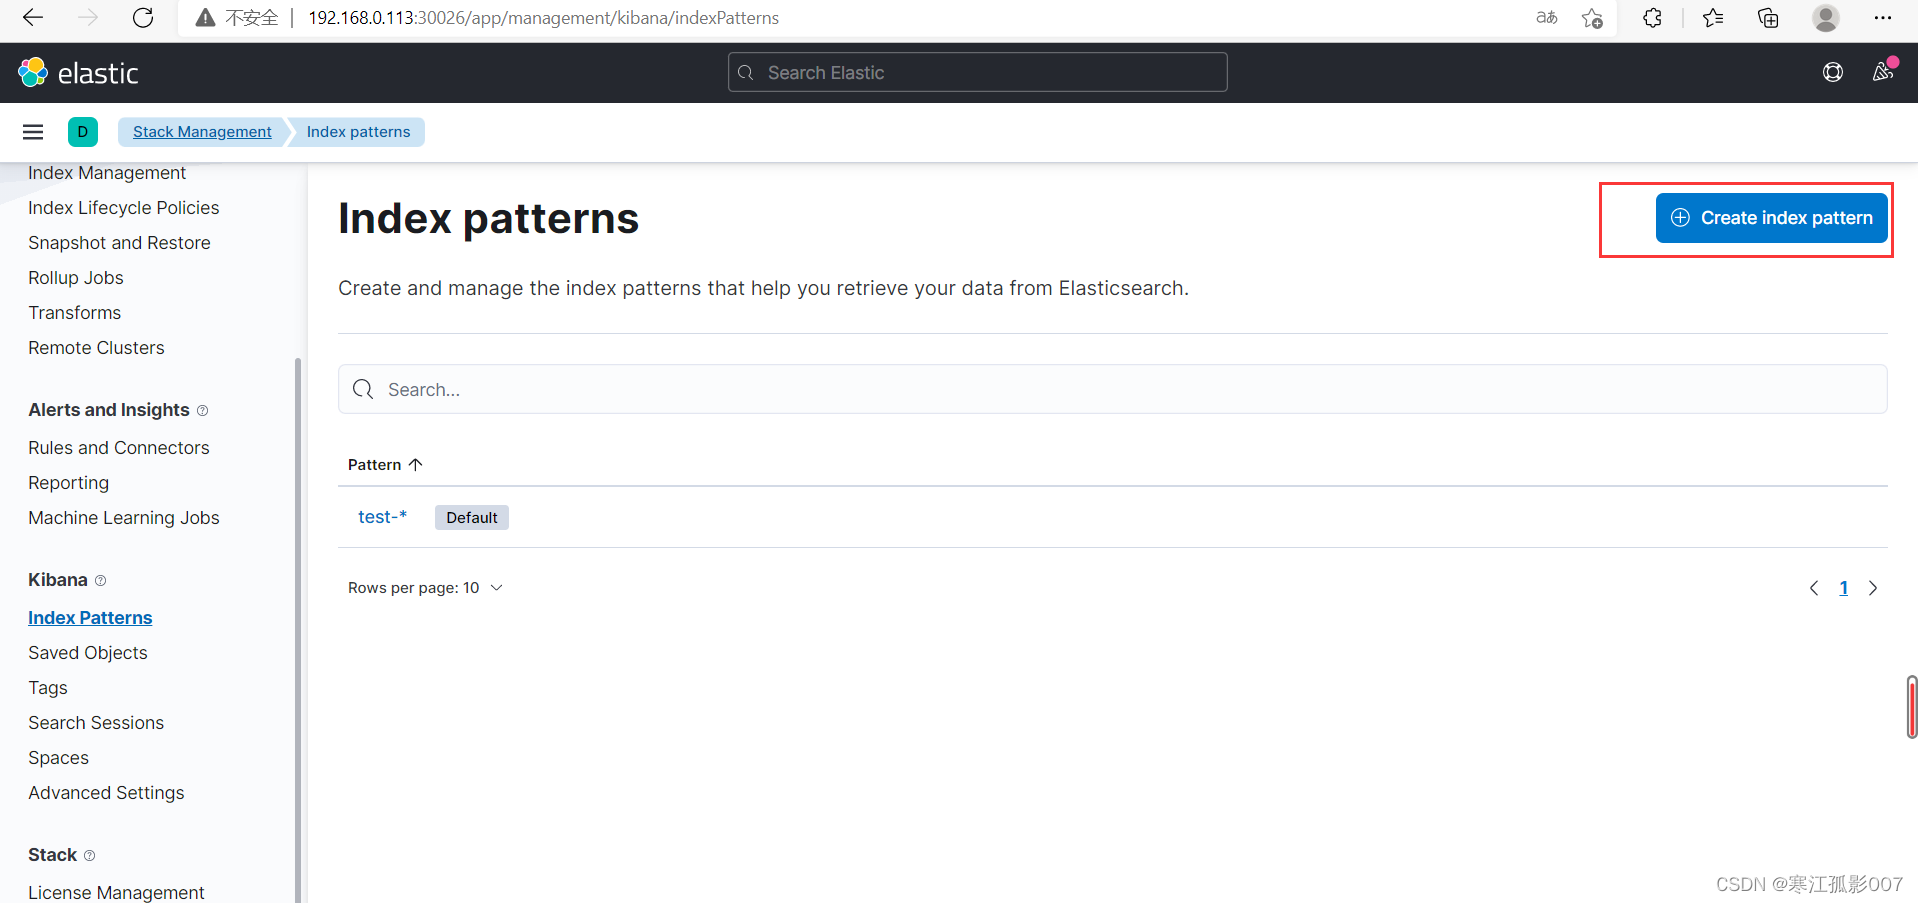Image resolution: width=1918 pixels, height=903 pixels.
Task: Click info icon next to Alerts and Insights
Action: coord(202,411)
